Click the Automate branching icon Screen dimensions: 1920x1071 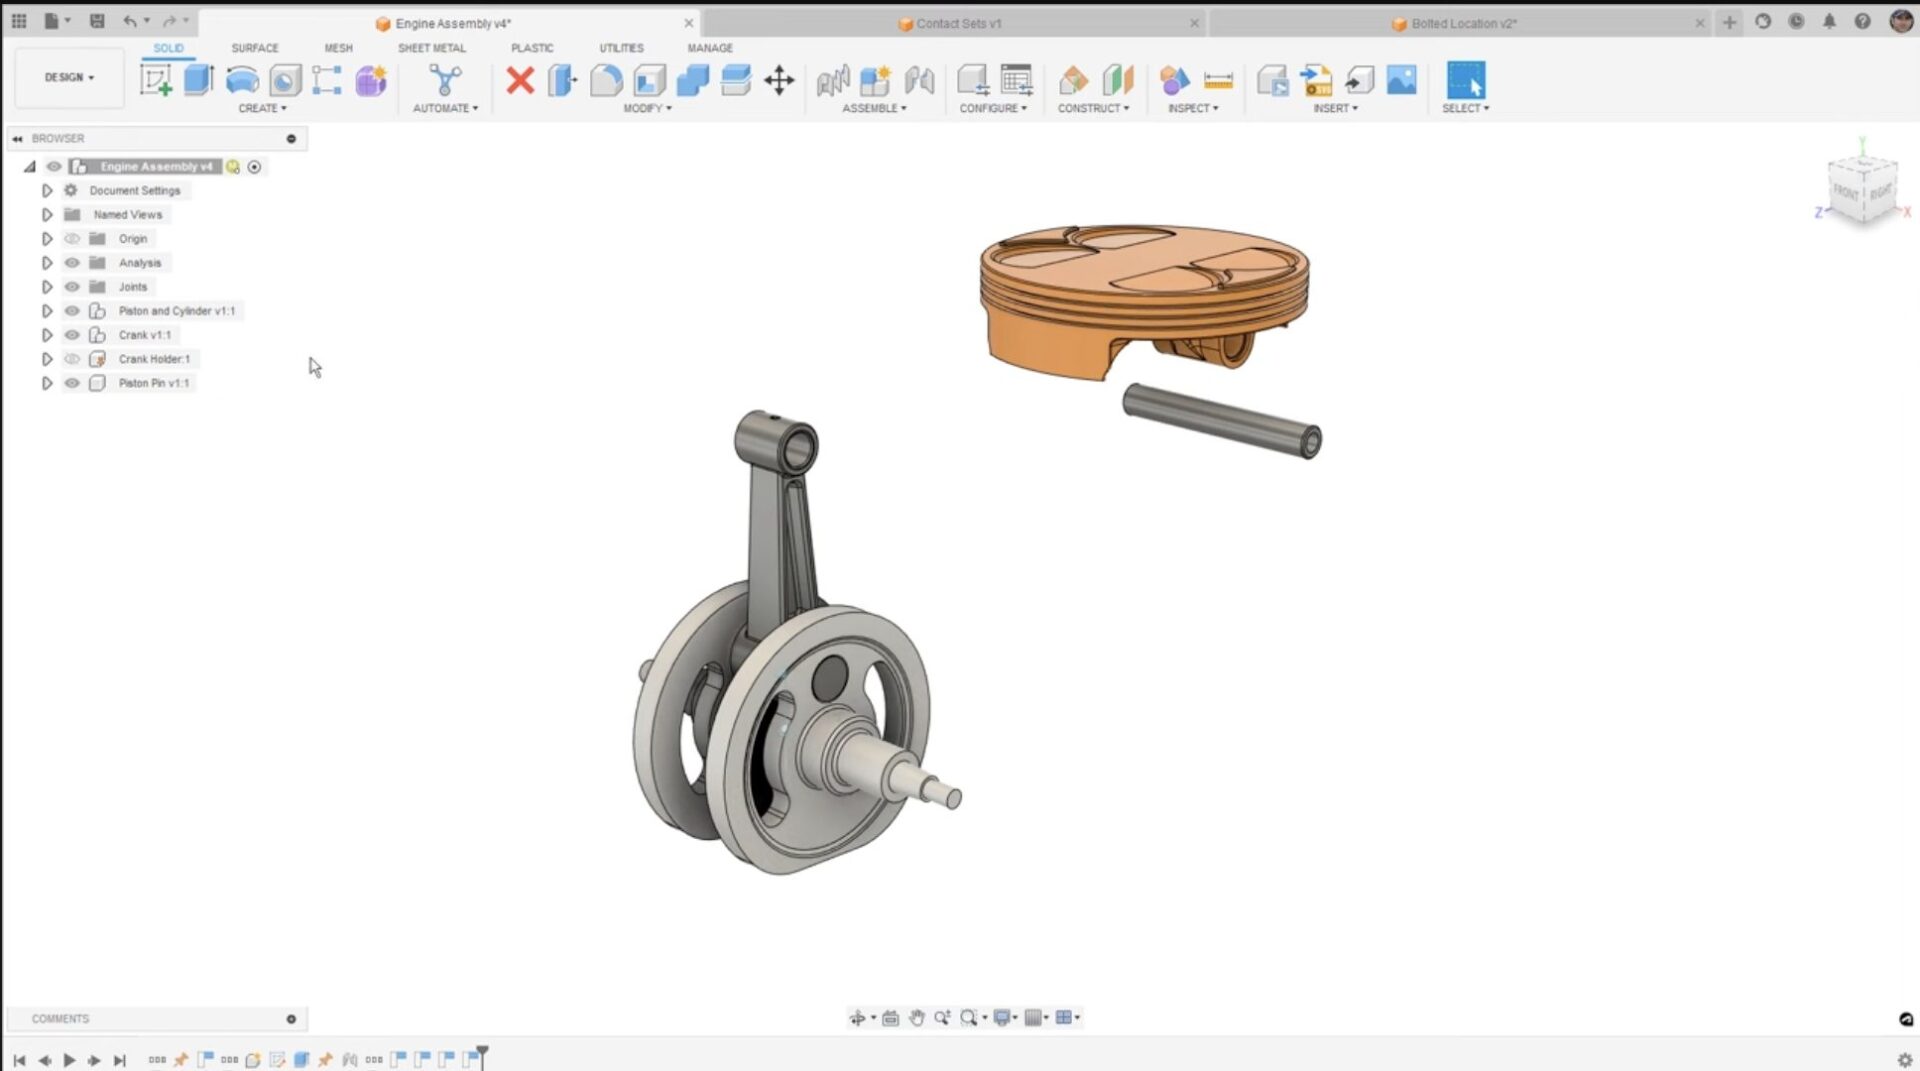[445, 80]
